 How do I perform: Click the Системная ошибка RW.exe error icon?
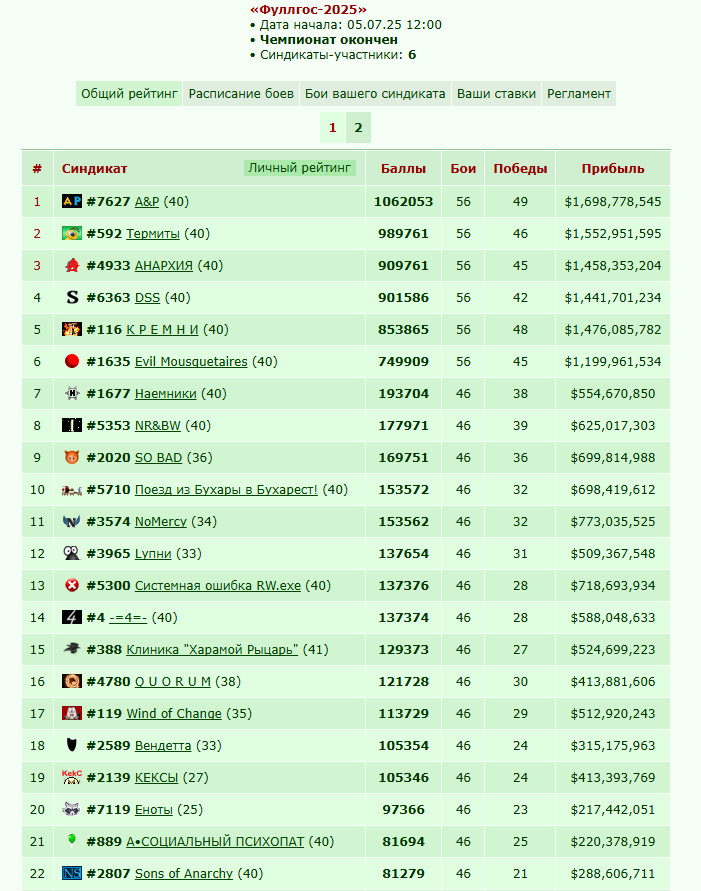(72, 585)
